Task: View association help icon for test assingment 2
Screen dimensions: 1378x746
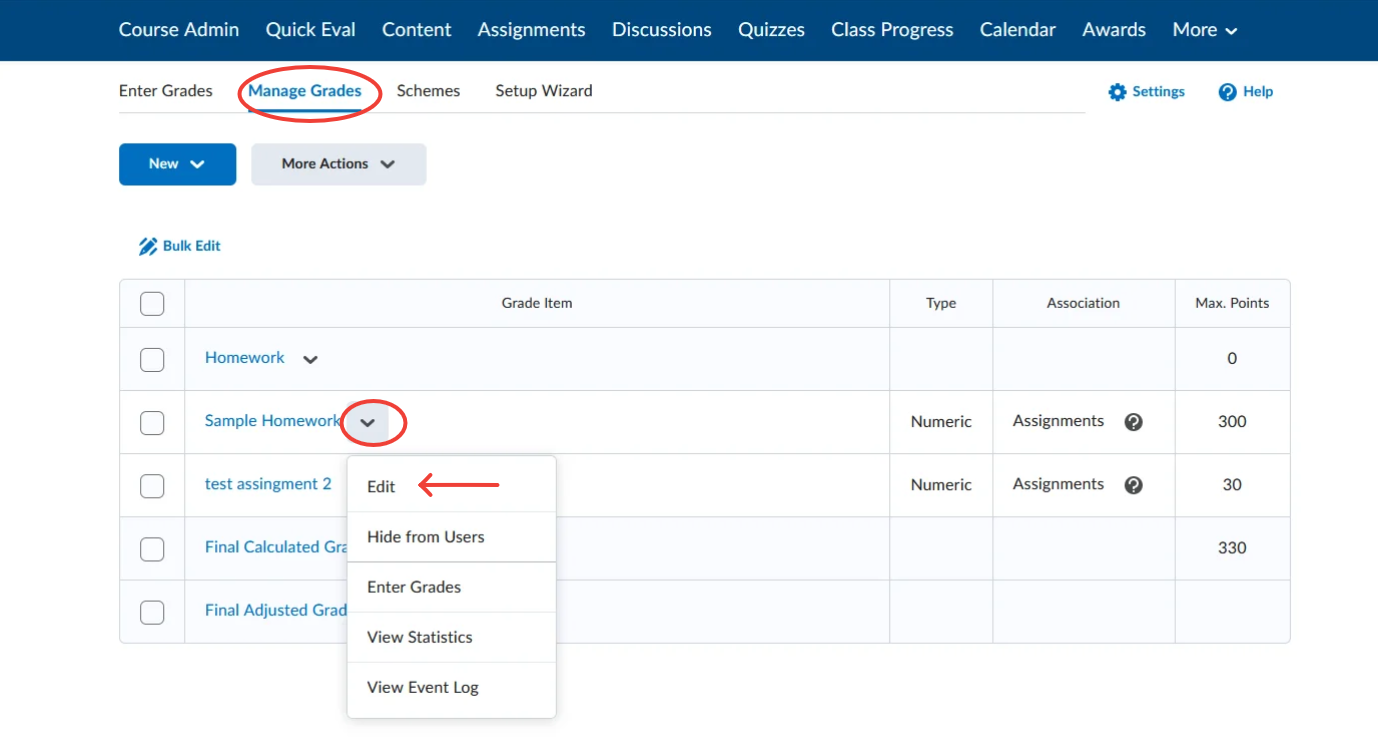Action: pos(1133,484)
